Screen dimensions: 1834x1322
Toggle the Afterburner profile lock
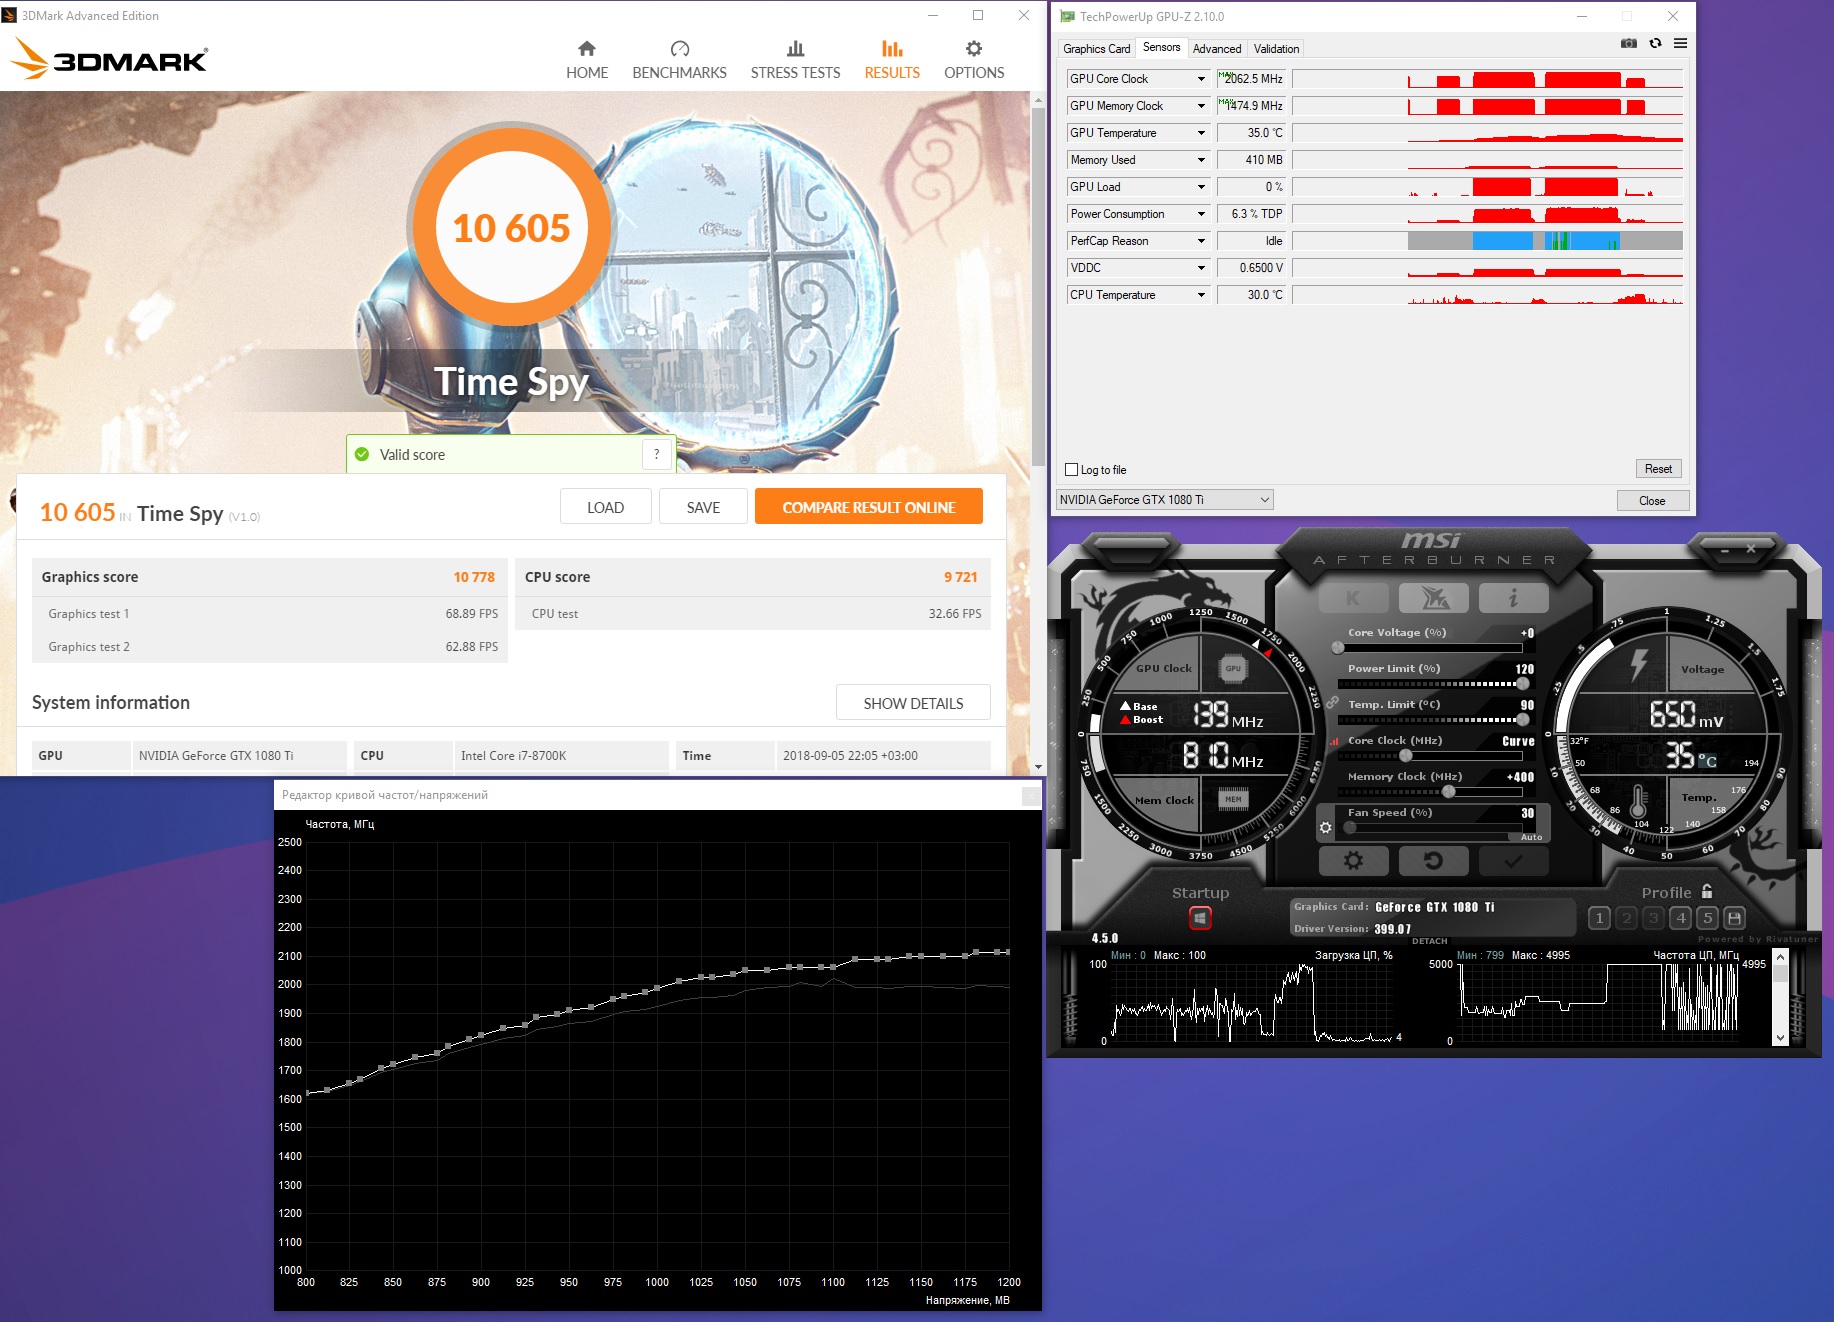[x=1707, y=892]
